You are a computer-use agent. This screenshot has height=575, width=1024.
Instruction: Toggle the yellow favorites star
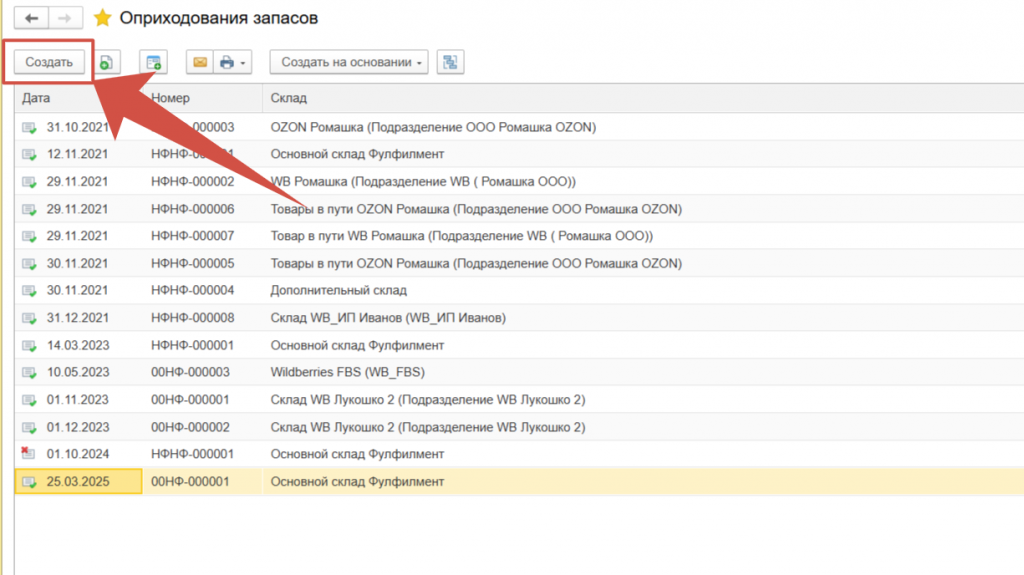(x=102, y=18)
